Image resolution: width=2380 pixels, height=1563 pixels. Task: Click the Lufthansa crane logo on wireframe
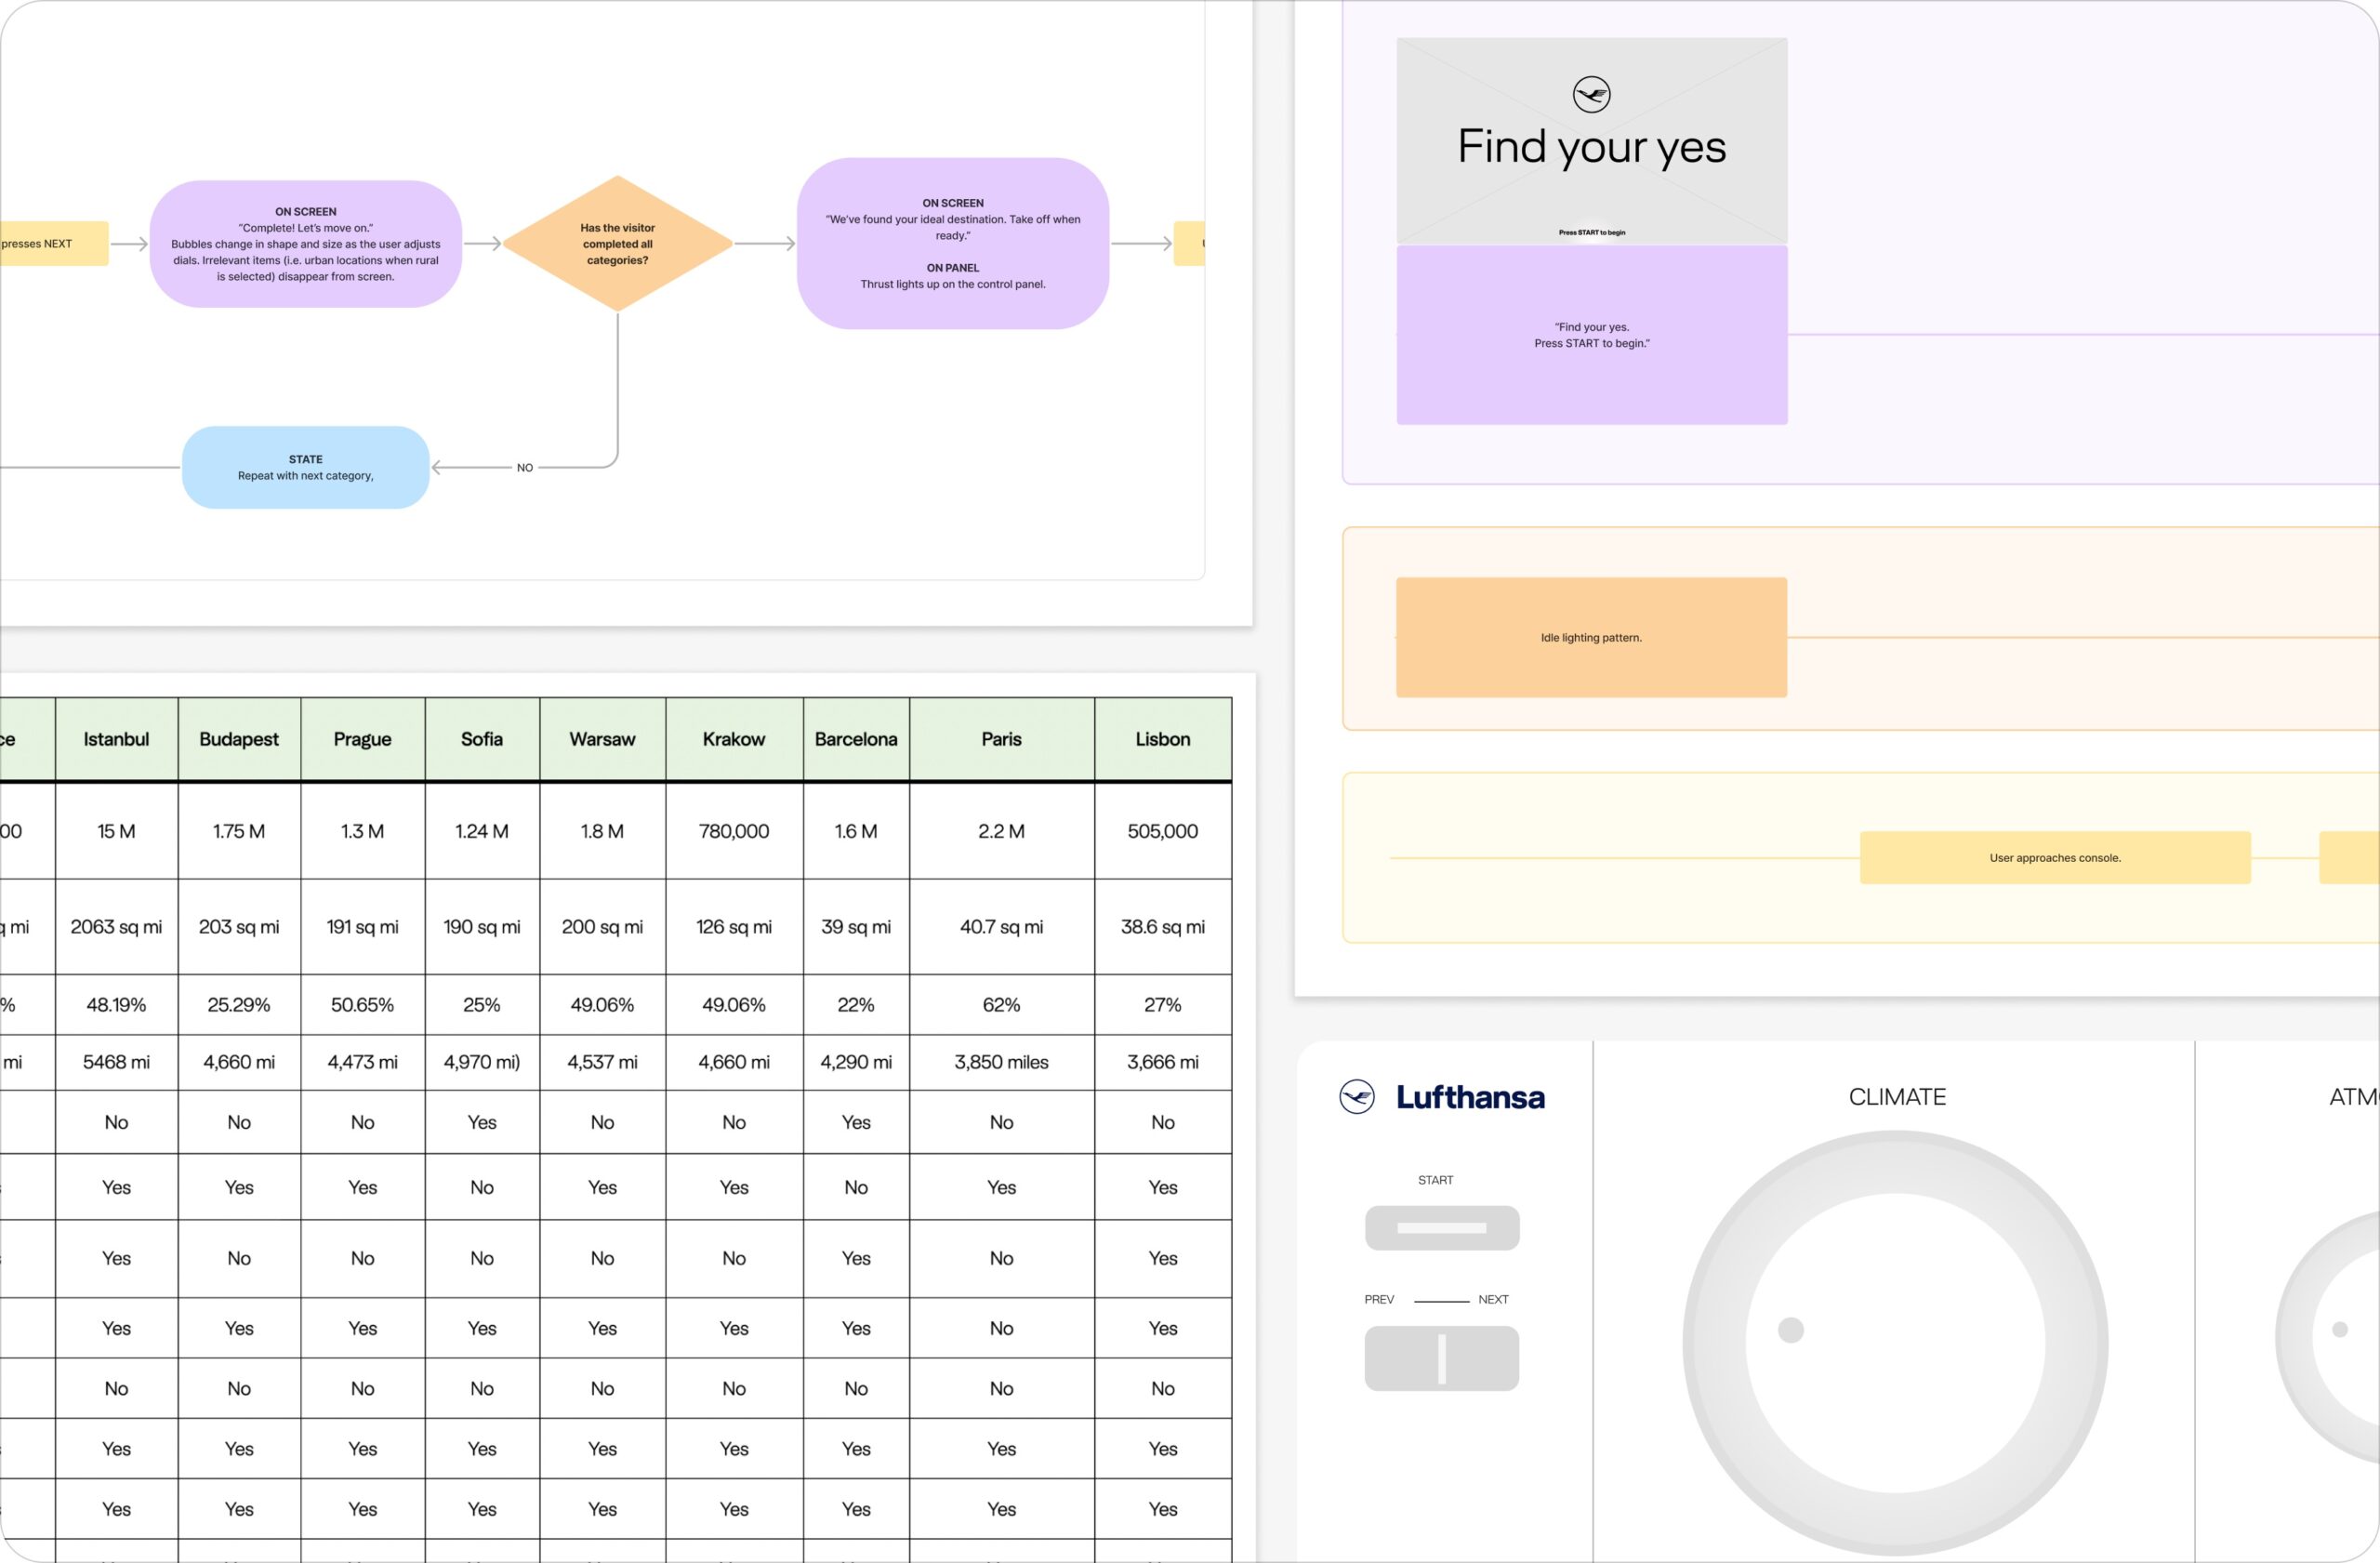tap(1591, 95)
